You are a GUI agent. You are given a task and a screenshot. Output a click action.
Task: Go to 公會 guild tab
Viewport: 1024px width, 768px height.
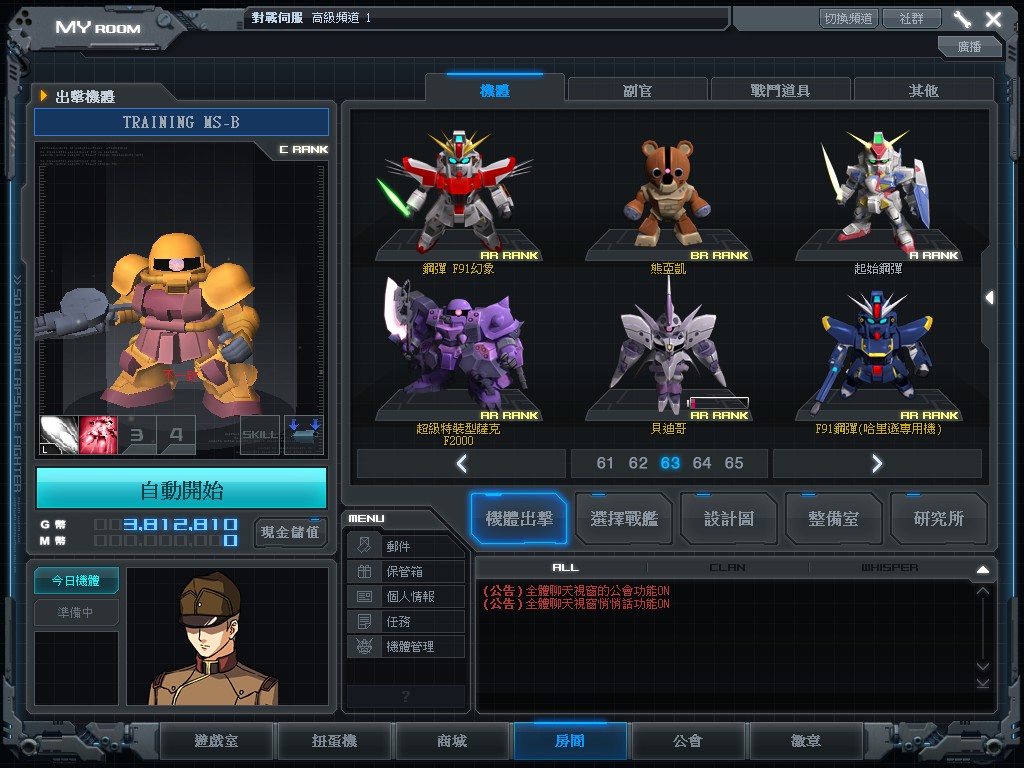pyautogui.click(x=688, y=741)
